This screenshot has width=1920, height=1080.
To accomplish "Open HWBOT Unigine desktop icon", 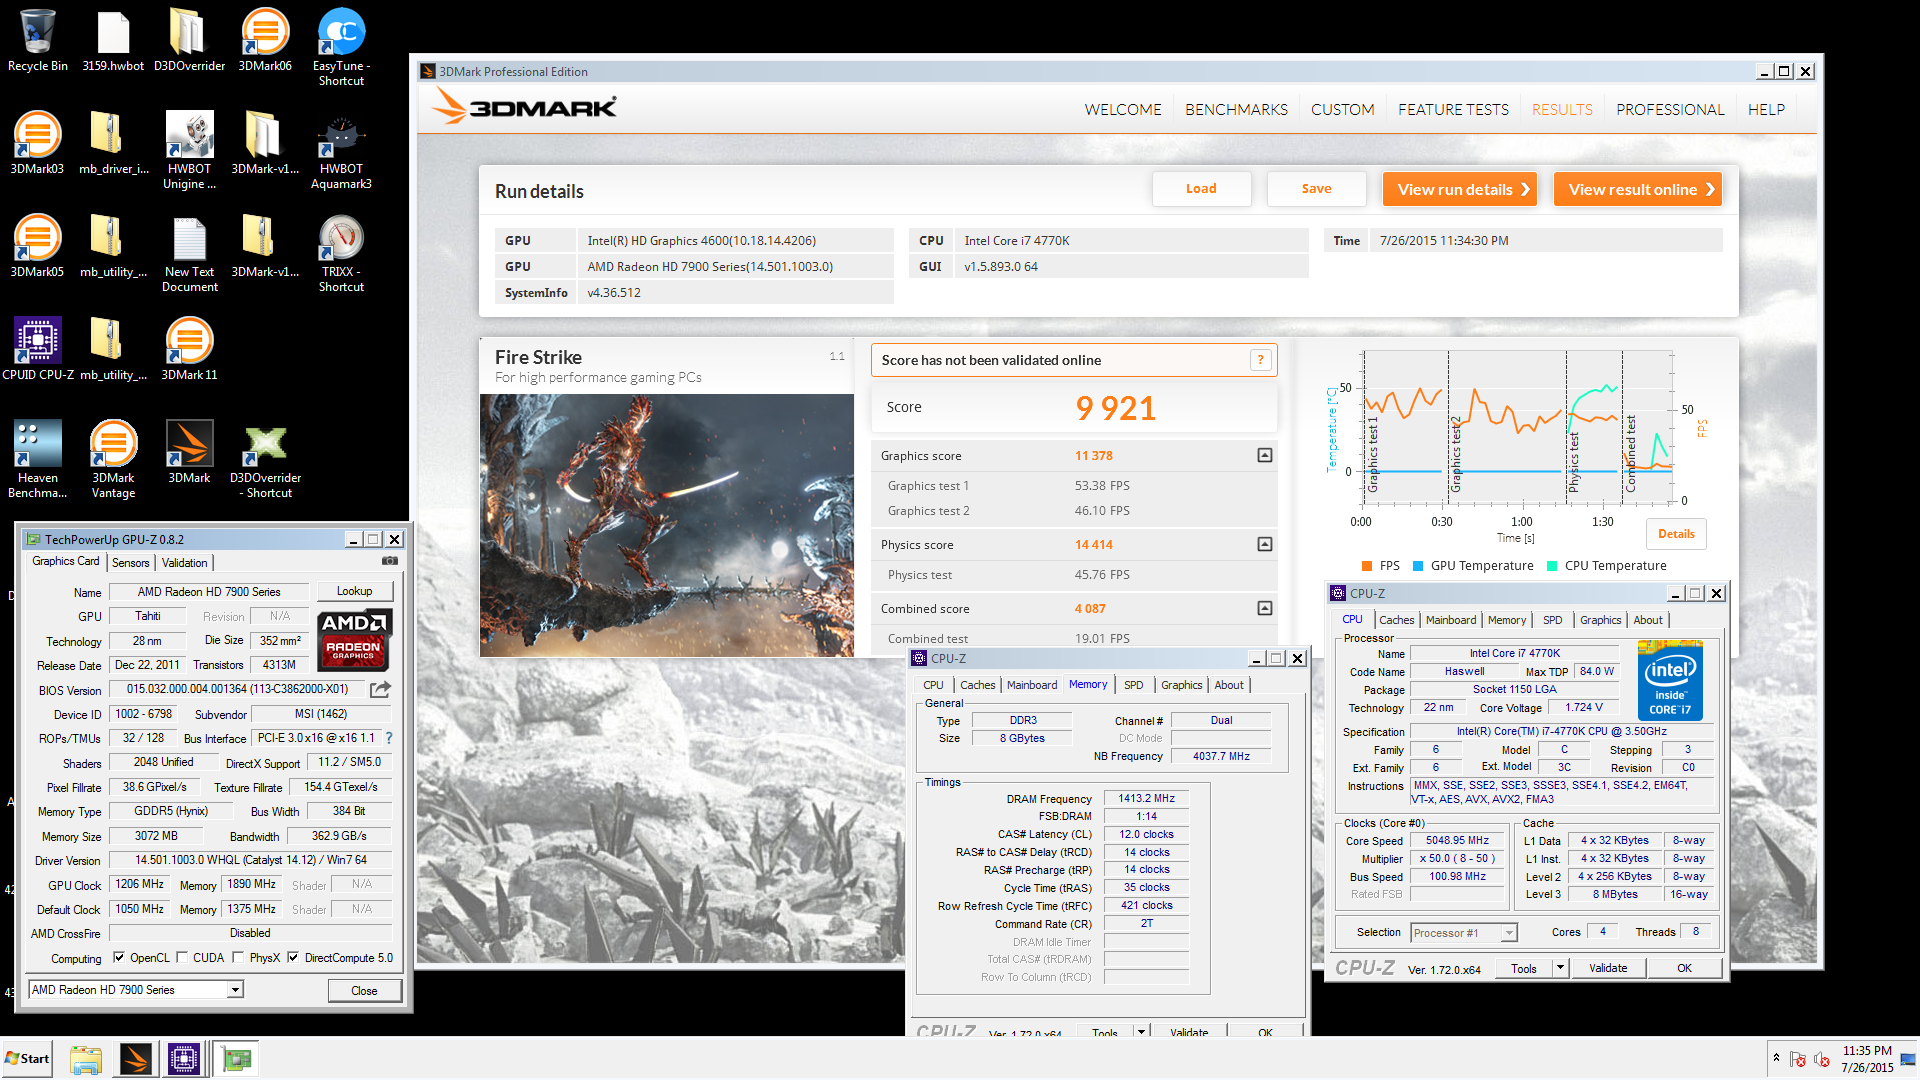I will click(x=189, y=150).
